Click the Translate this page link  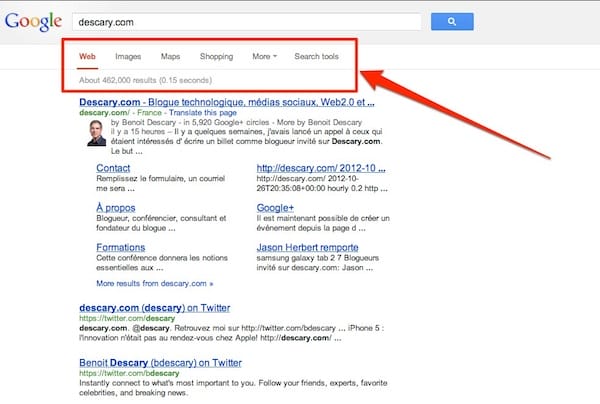pyautogui.click(x=203, y=112)
